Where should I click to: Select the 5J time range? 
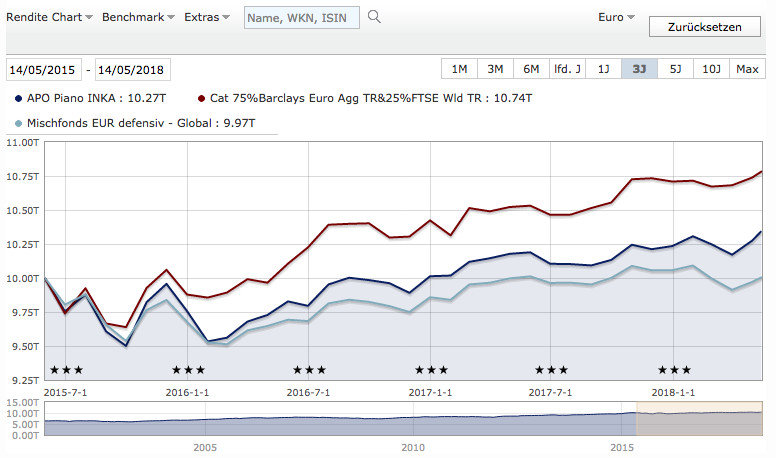(676, 69)
